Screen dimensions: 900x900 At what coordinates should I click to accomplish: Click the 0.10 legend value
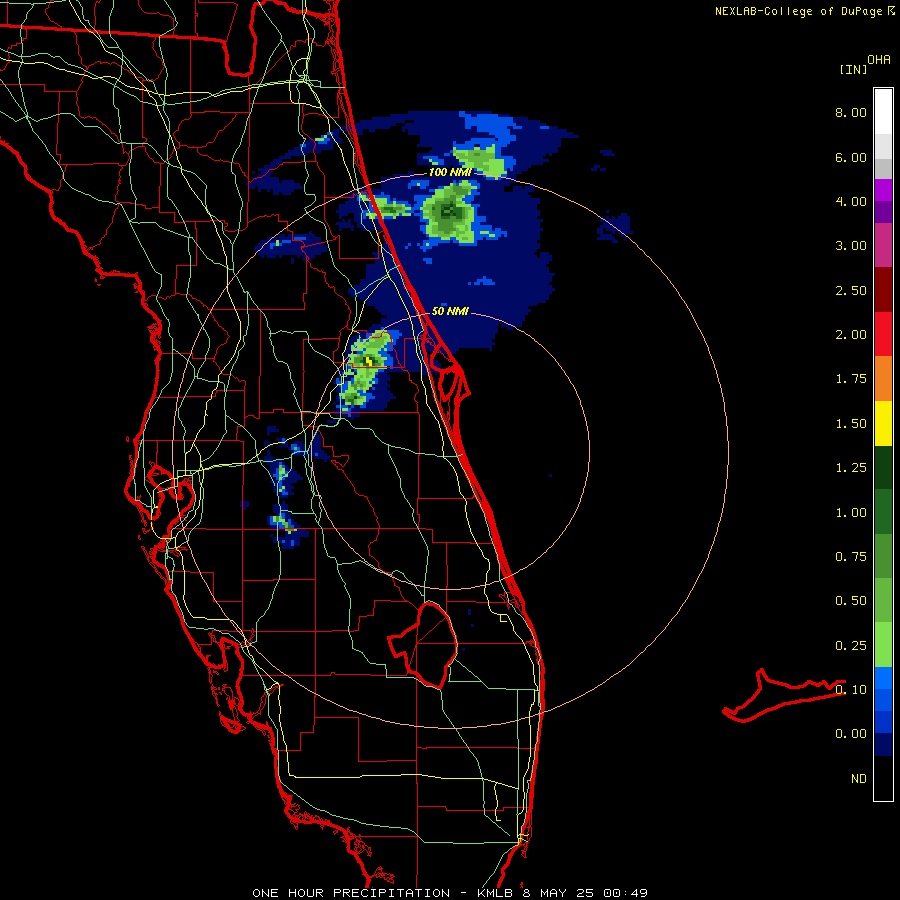tap(851, 690)
